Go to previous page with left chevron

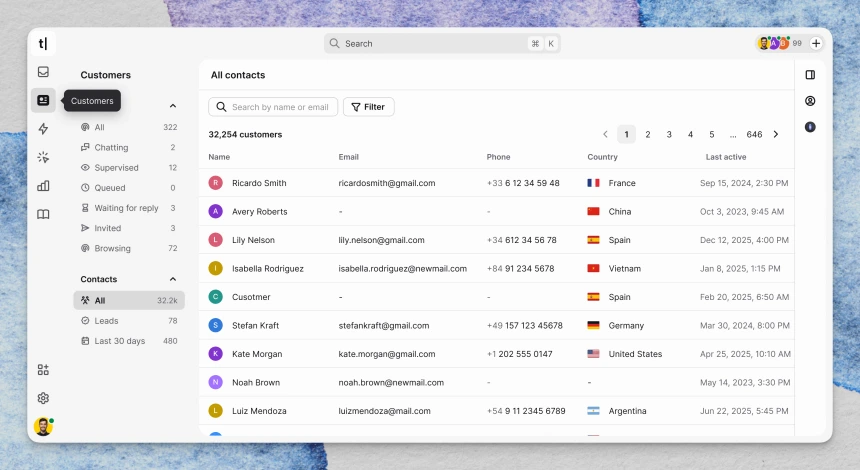point(606,134)
